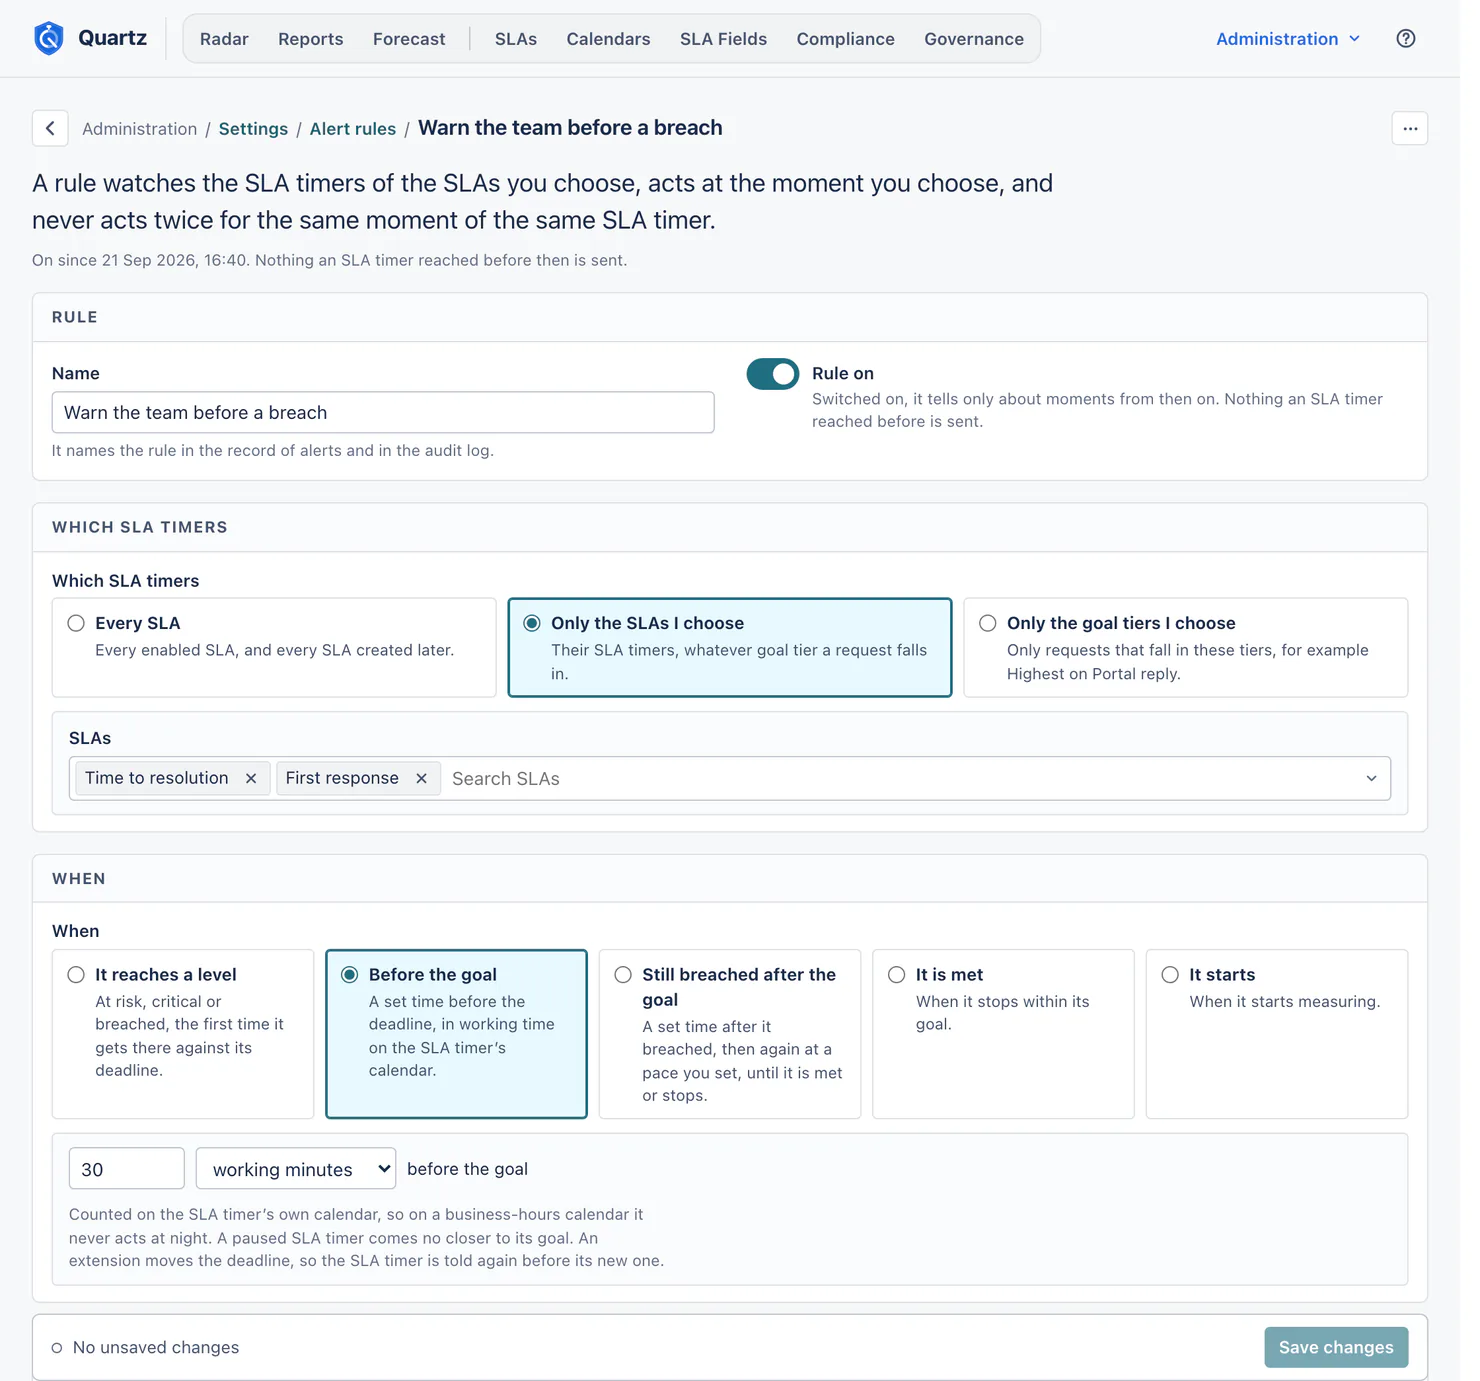Remove the First response SLA chip

pos(421,778)
